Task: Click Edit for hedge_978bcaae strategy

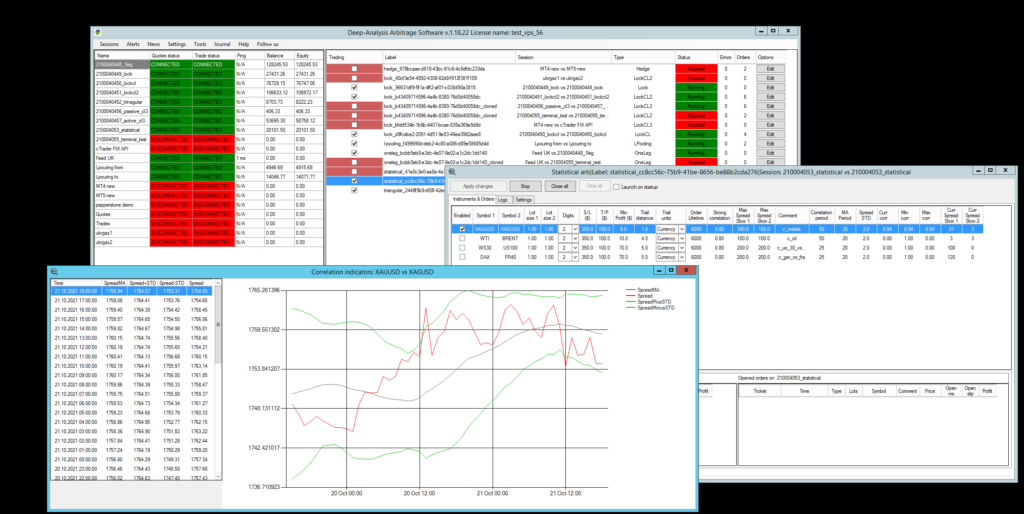Action: [x=771, y=69]
